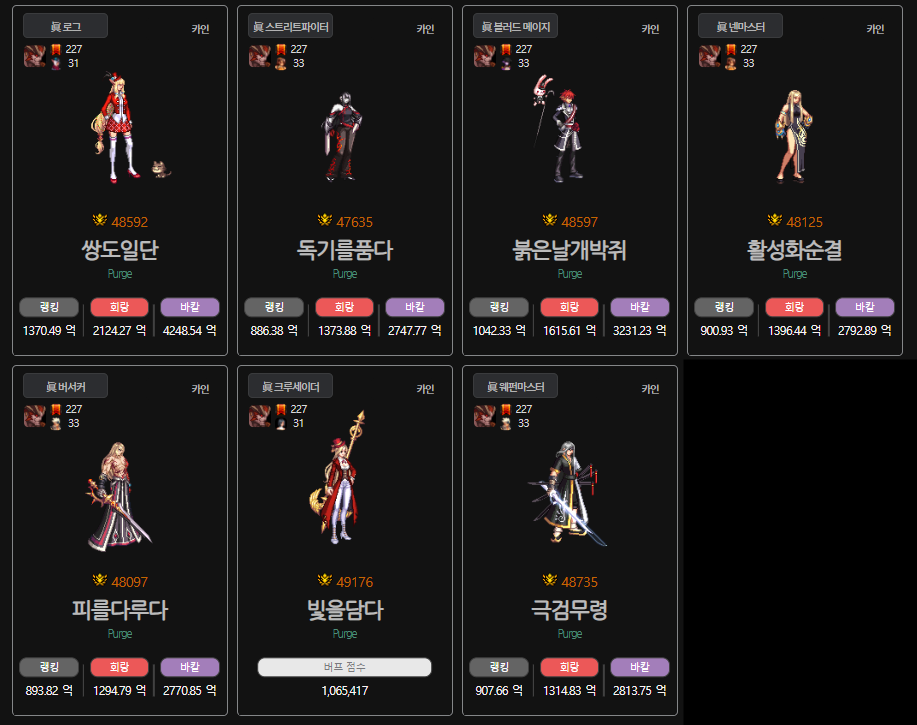
Task: Open the 피를다루다 character name
Action: 120,610
